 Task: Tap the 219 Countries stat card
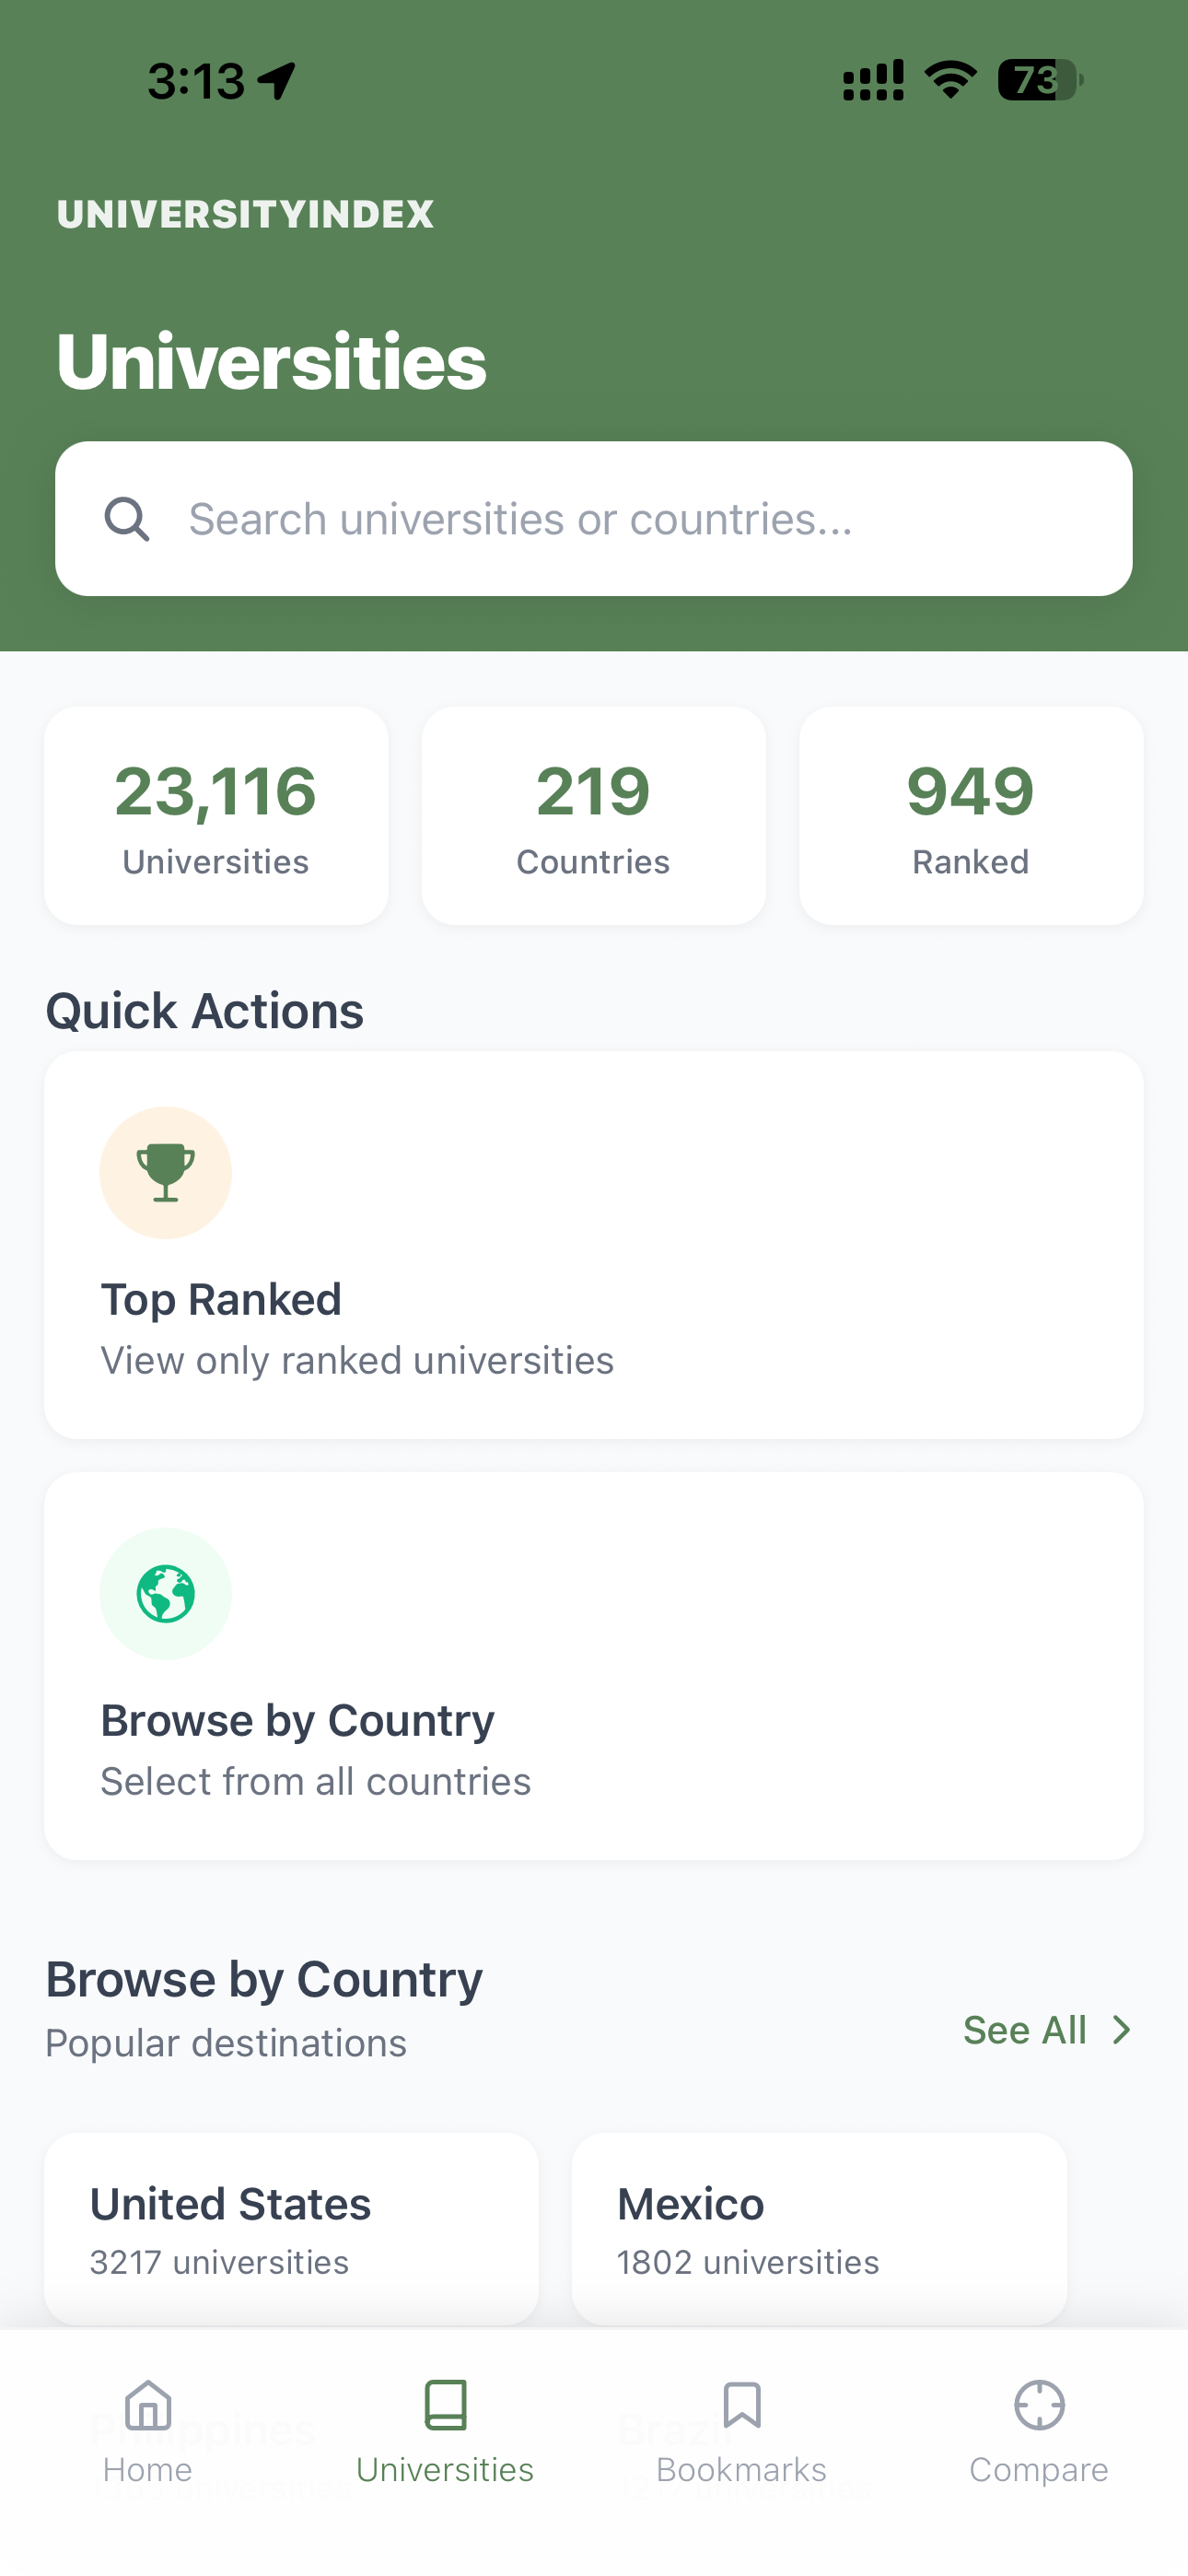tap(594, 816)
